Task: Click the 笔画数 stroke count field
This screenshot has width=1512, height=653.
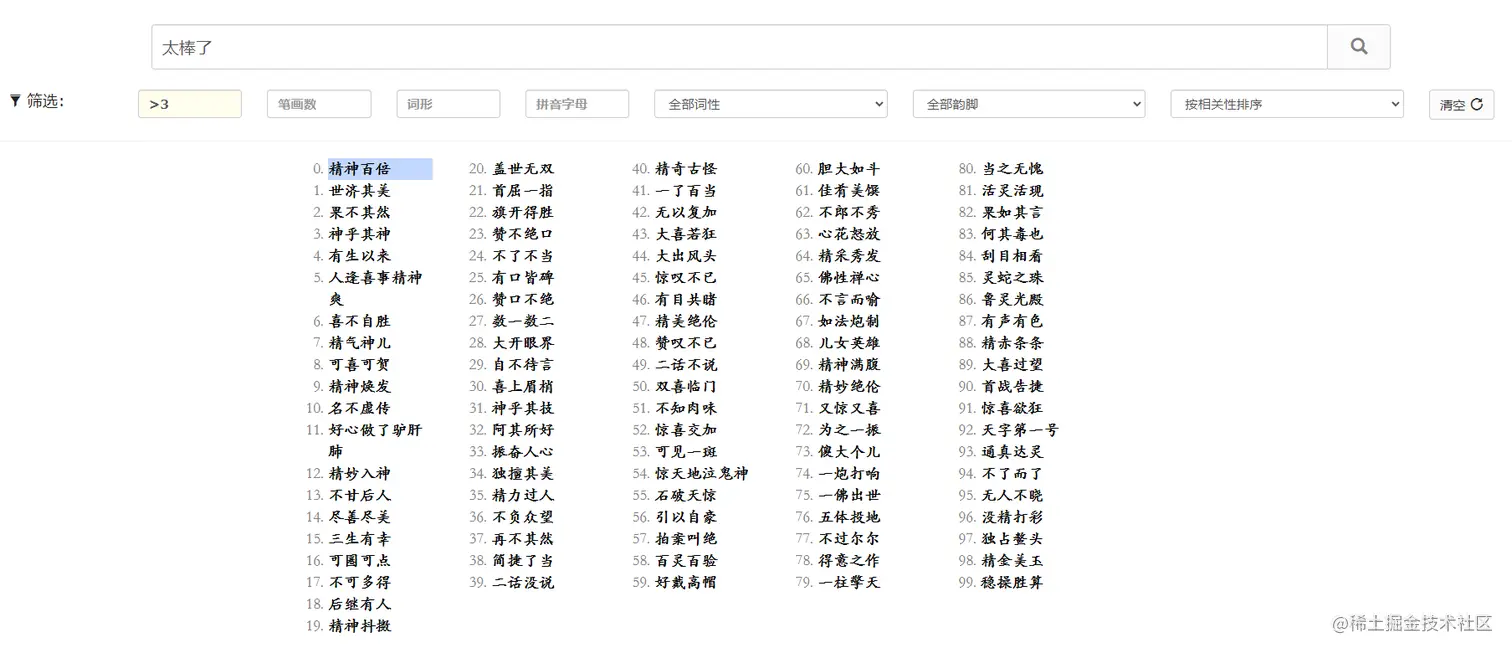Action: [319, 104]
